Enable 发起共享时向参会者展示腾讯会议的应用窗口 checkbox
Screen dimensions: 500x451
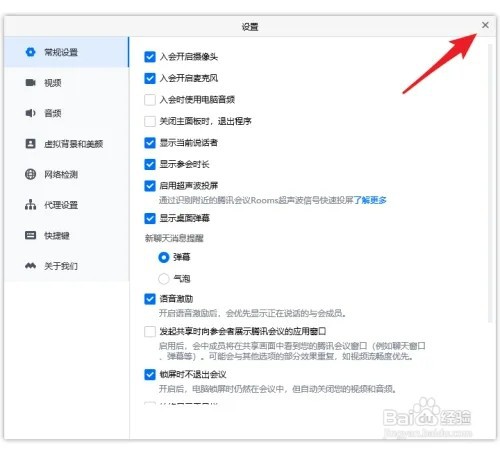point(150,332)
